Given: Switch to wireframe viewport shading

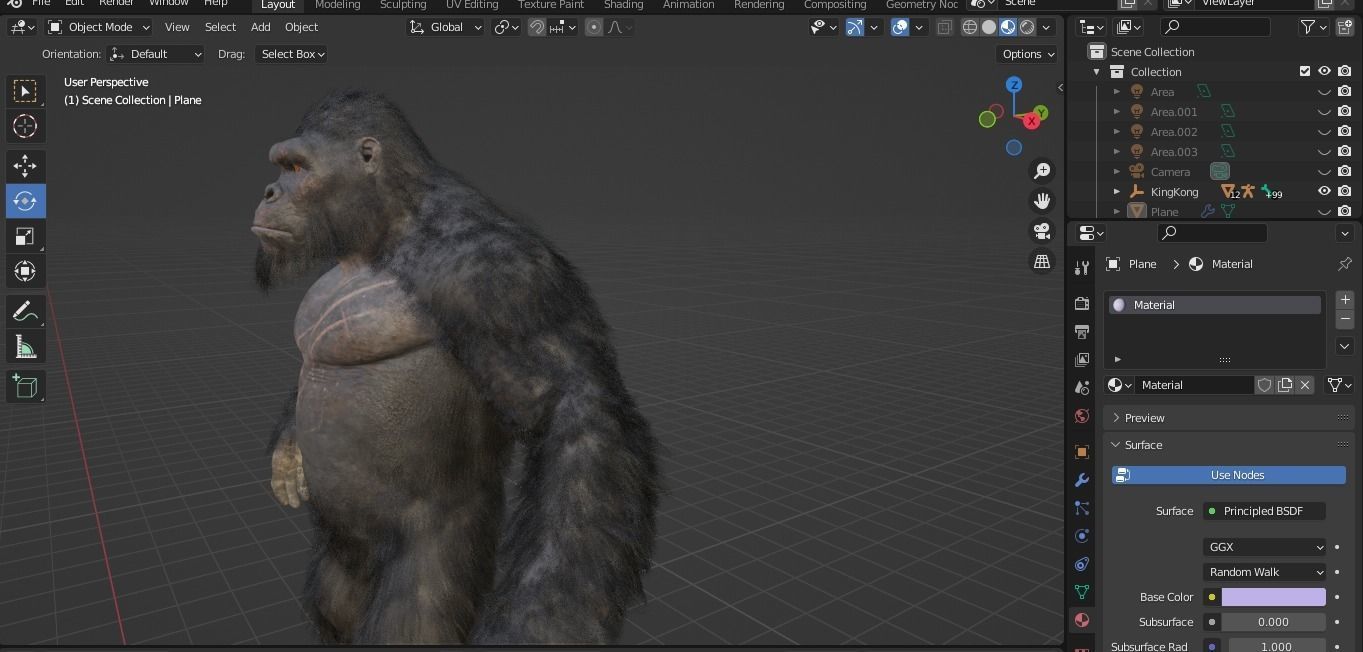Looking at the screenshot, I should (x=970, y=27).
